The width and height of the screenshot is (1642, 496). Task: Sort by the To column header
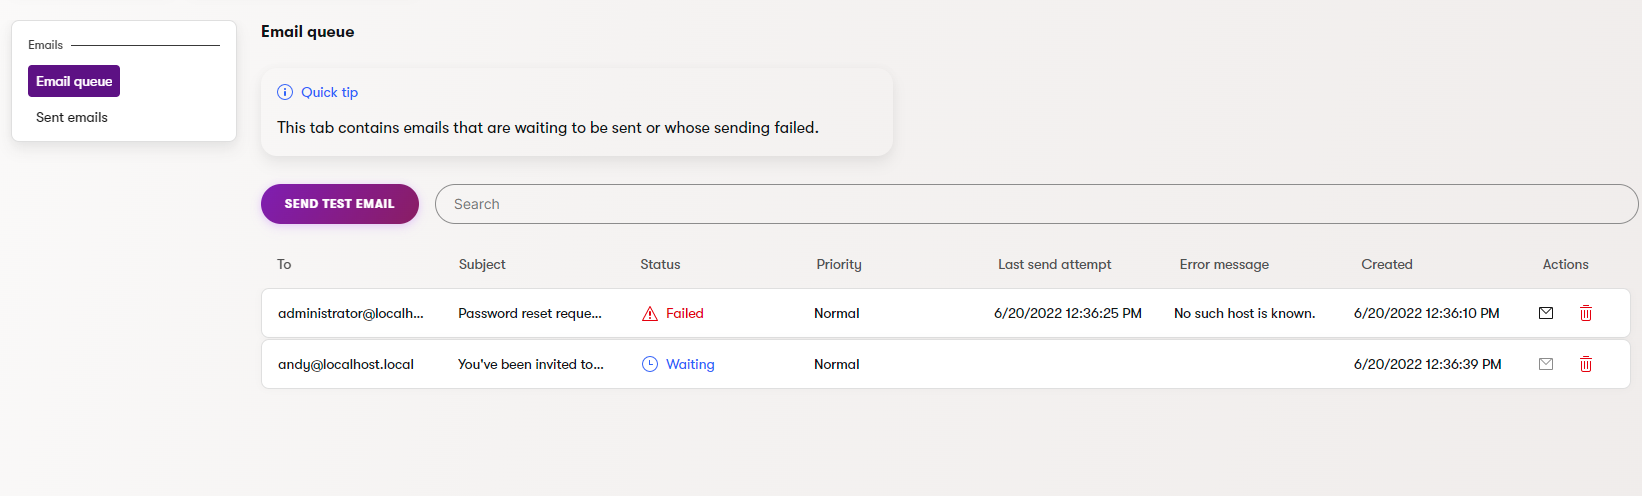tap(284, 264)
